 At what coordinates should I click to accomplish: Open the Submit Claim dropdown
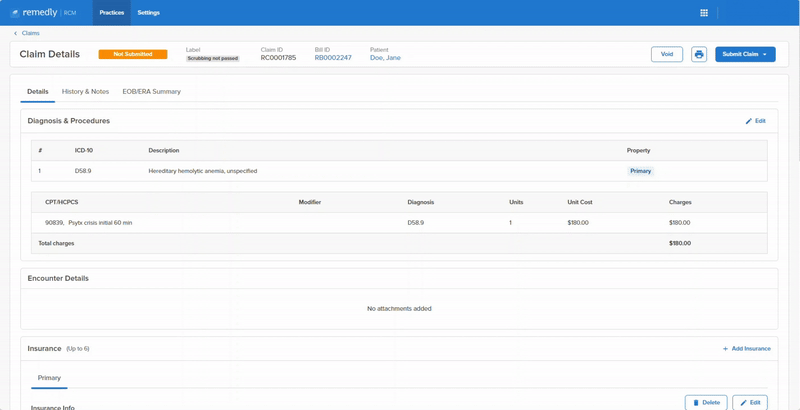(x=745, y=54)
